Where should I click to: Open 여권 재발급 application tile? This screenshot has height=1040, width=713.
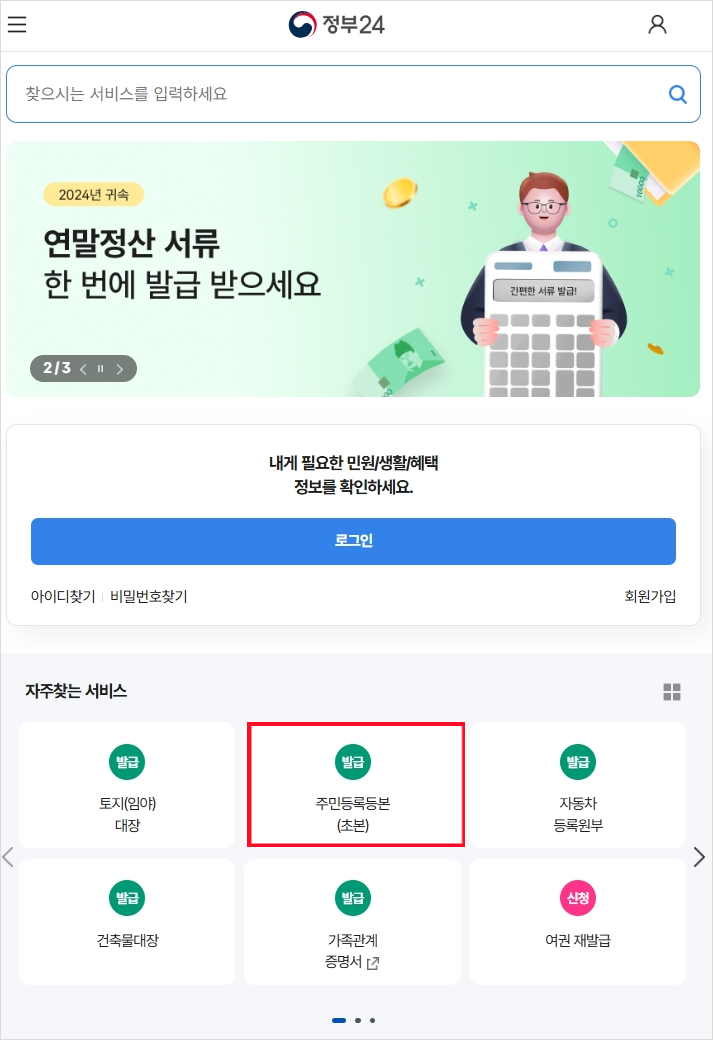point(578,922)
